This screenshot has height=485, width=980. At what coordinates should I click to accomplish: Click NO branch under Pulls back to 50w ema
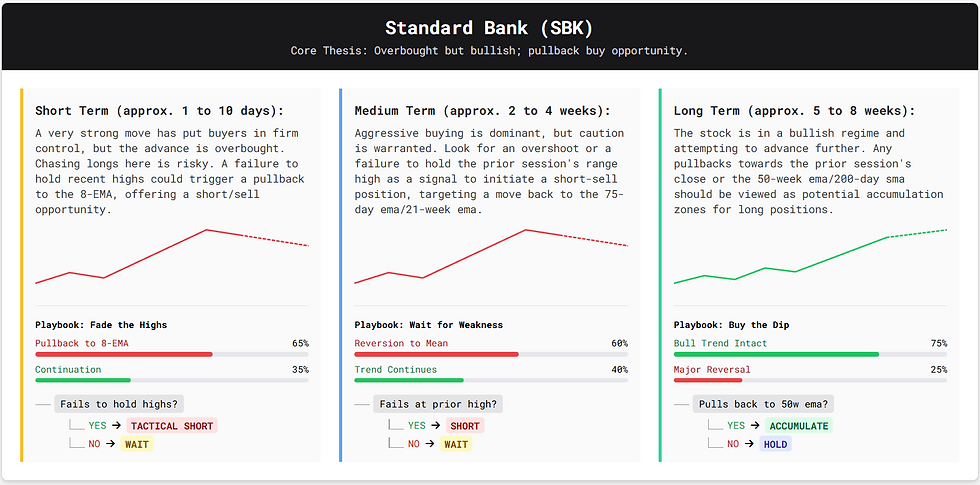coord(732,444)
